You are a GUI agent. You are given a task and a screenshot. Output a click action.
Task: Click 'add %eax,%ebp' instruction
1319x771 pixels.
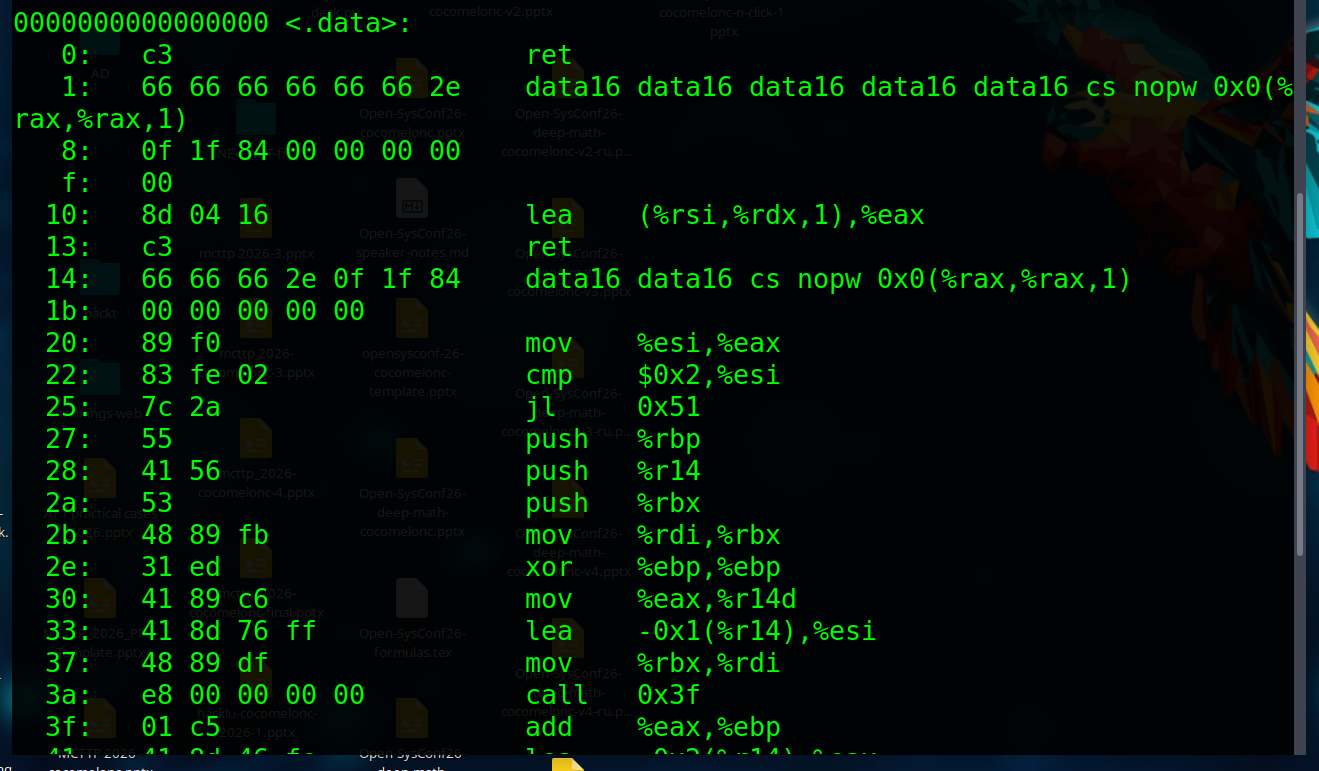coord(653,727)
